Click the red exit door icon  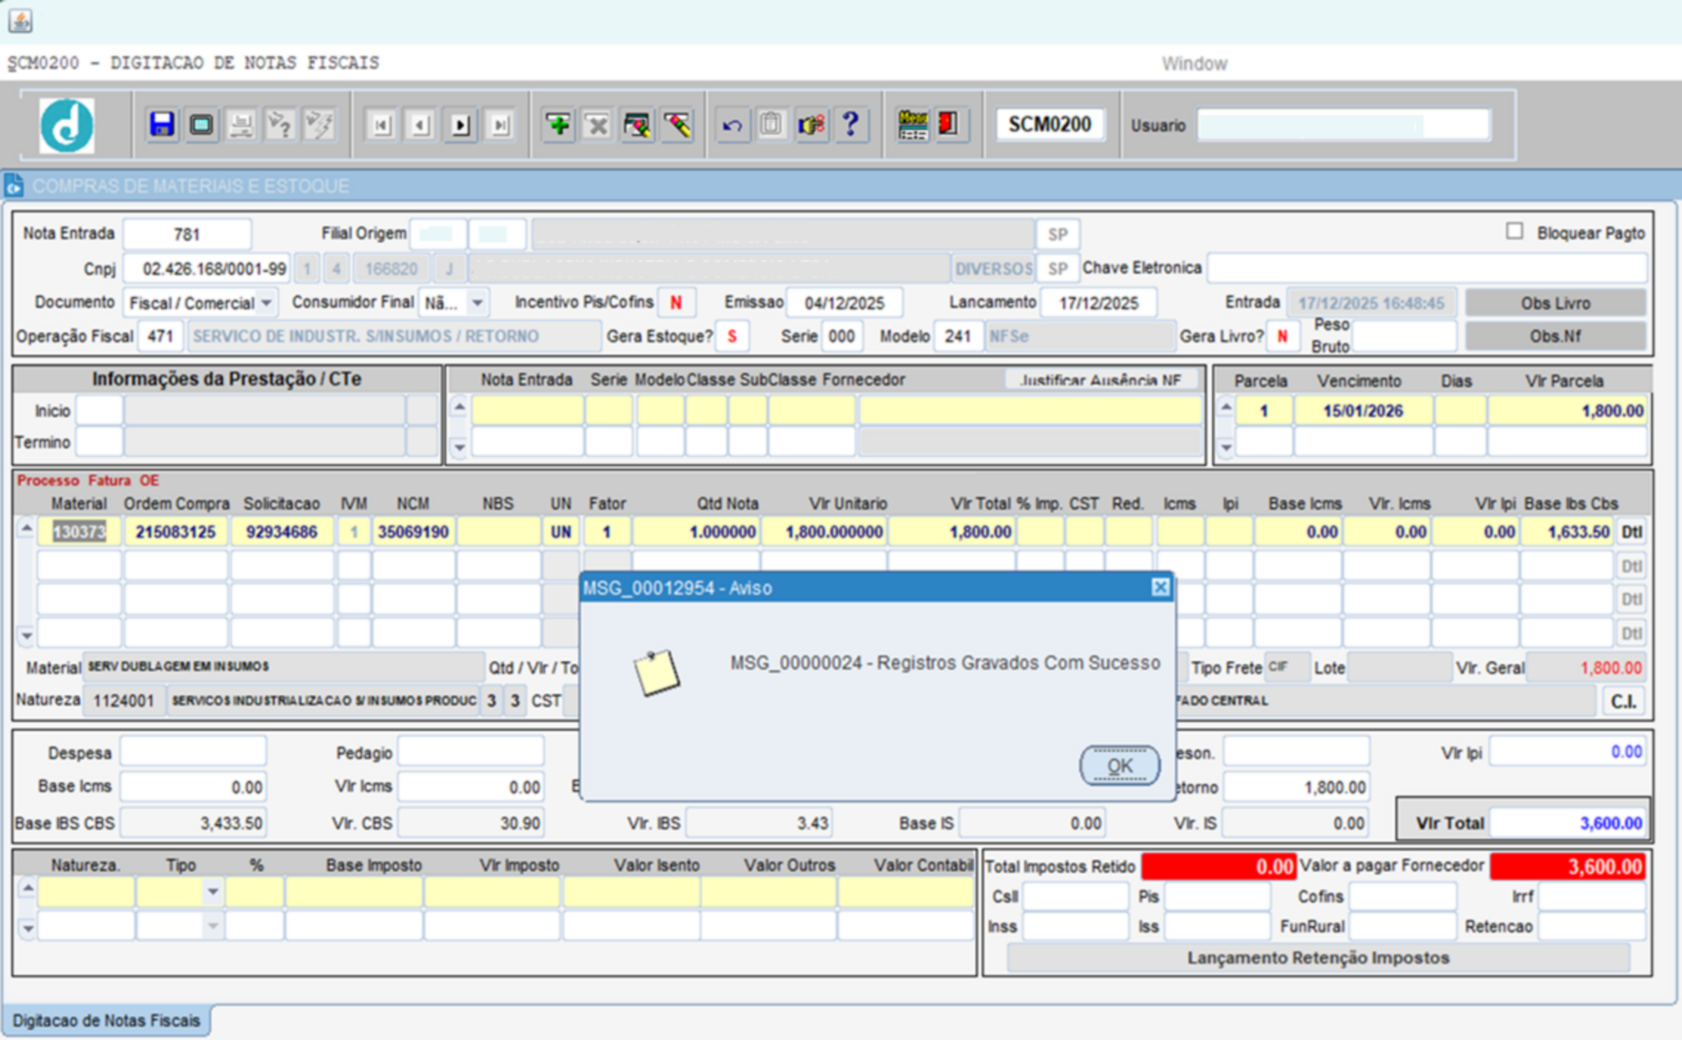[x=948, y=125]
